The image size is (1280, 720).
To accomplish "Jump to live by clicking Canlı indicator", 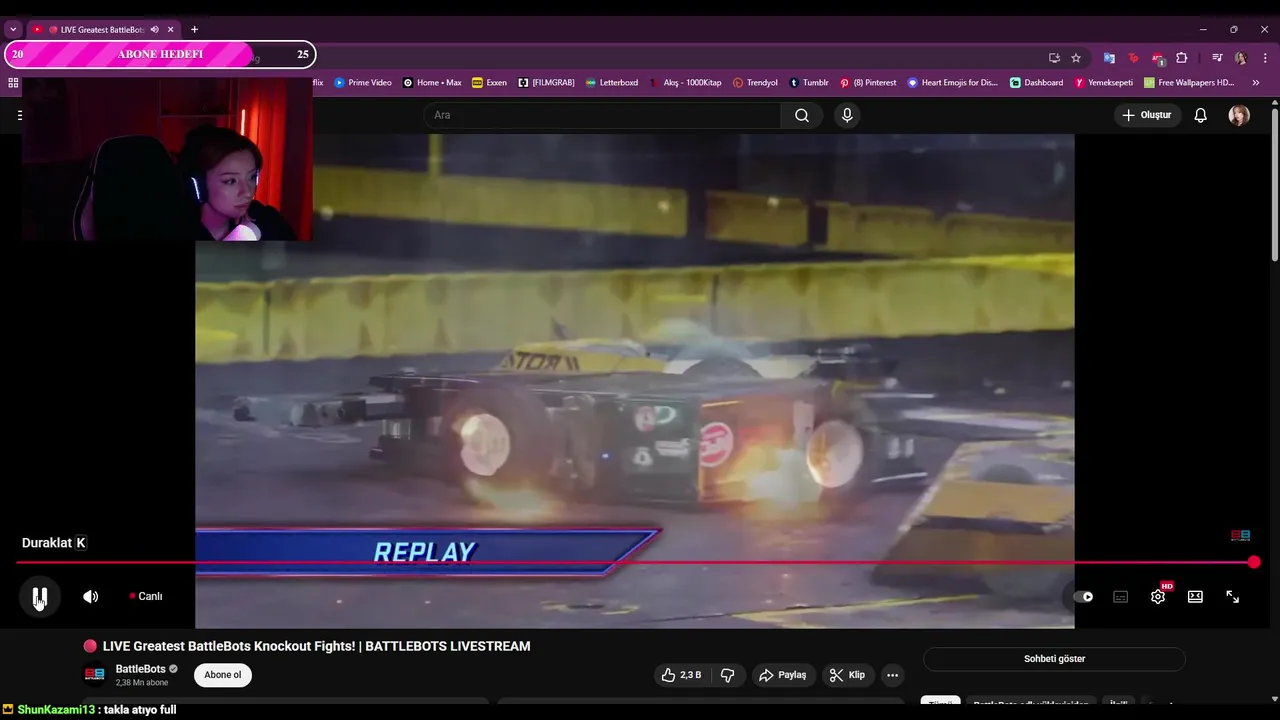I will pos(146,596).
